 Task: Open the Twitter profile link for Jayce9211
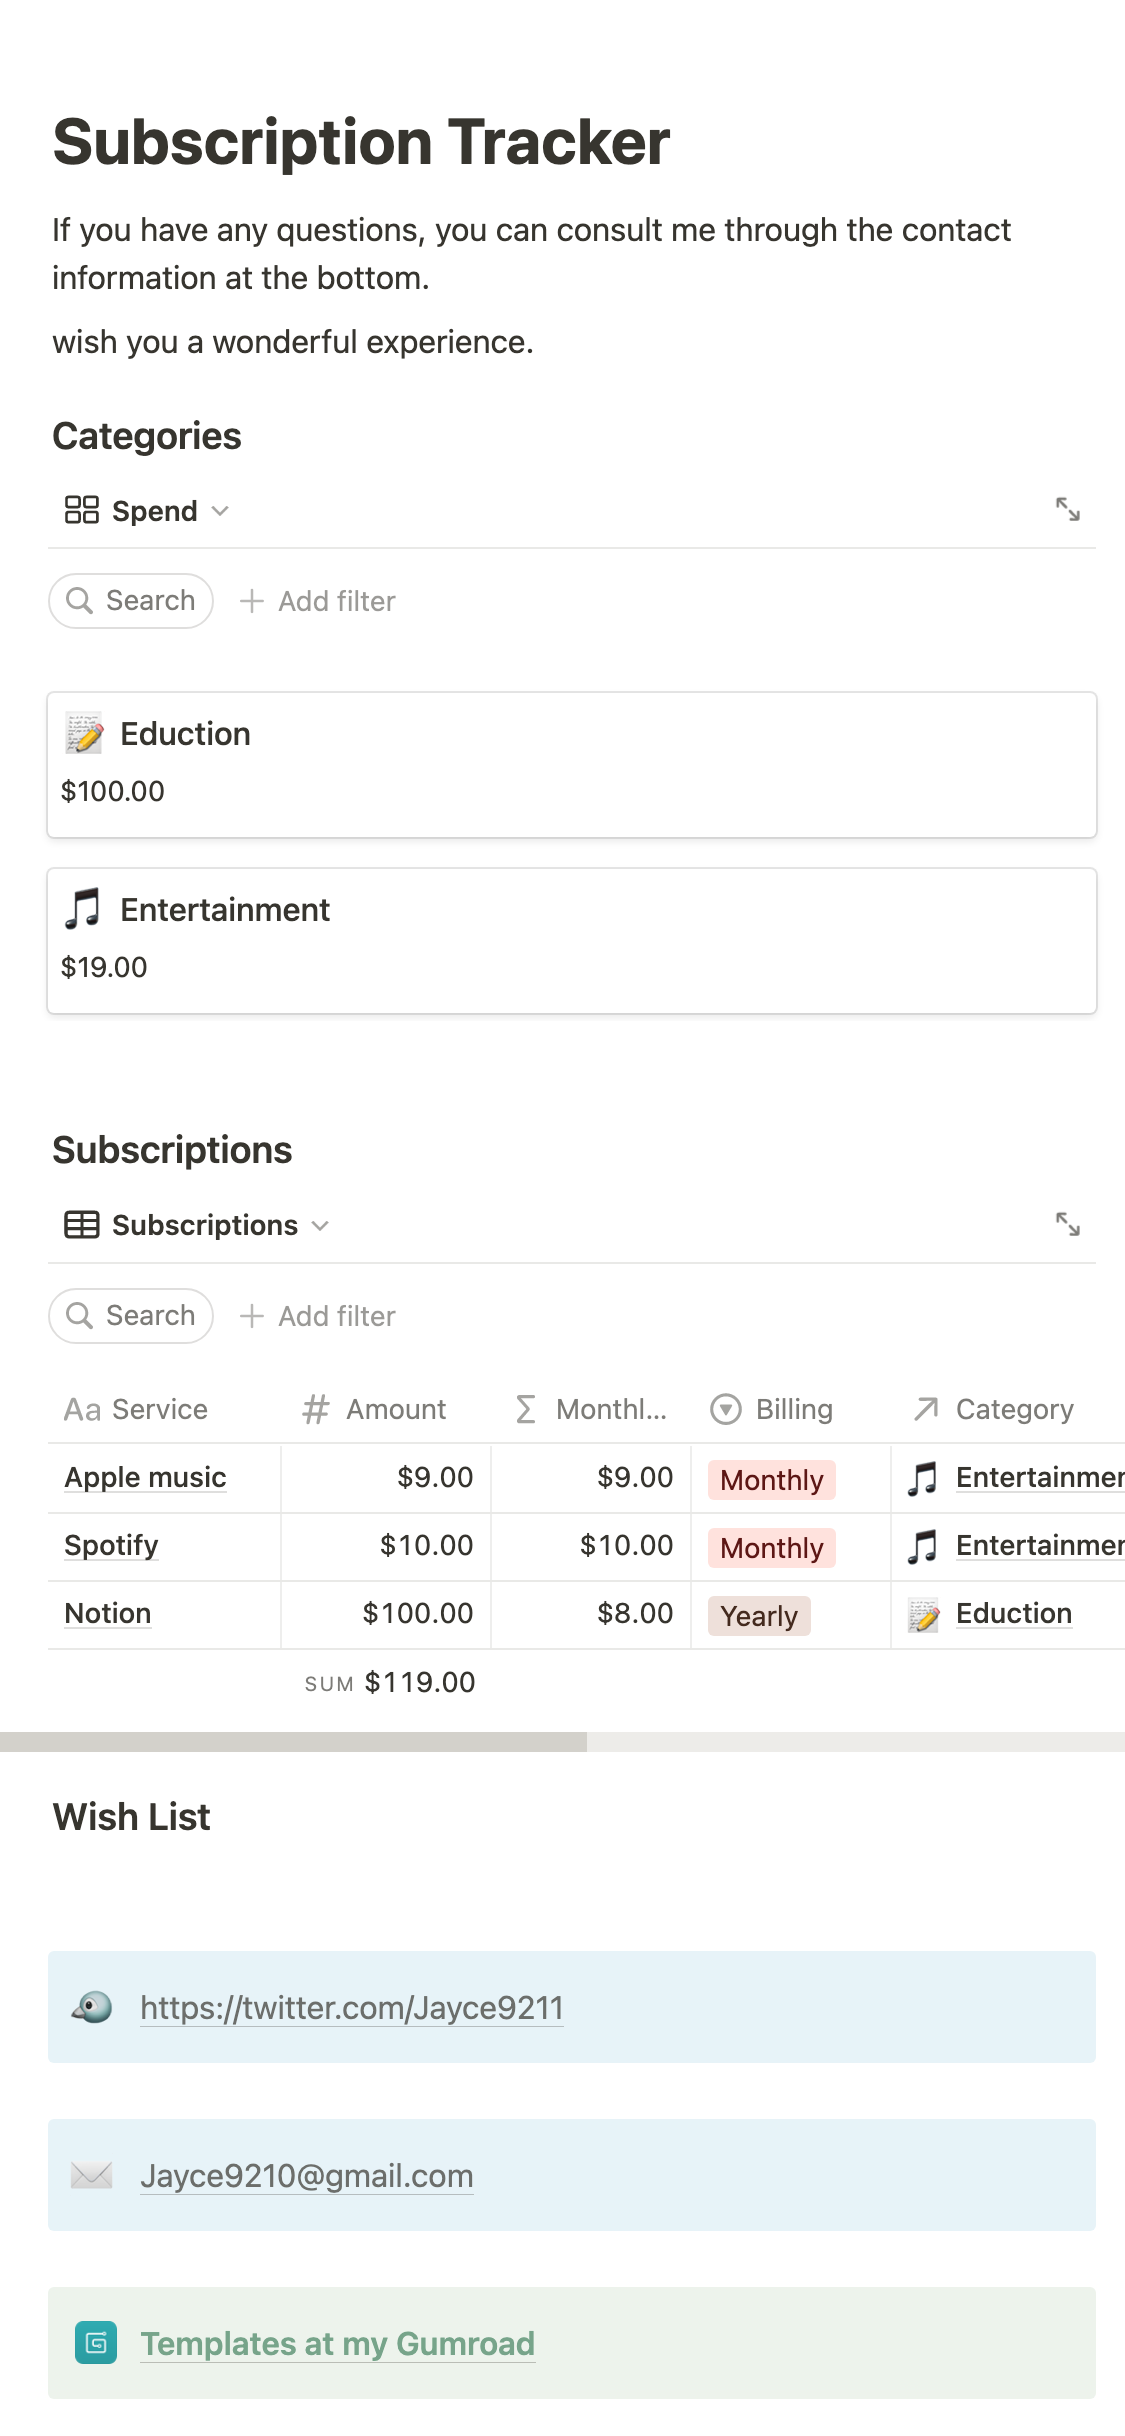351,2007
